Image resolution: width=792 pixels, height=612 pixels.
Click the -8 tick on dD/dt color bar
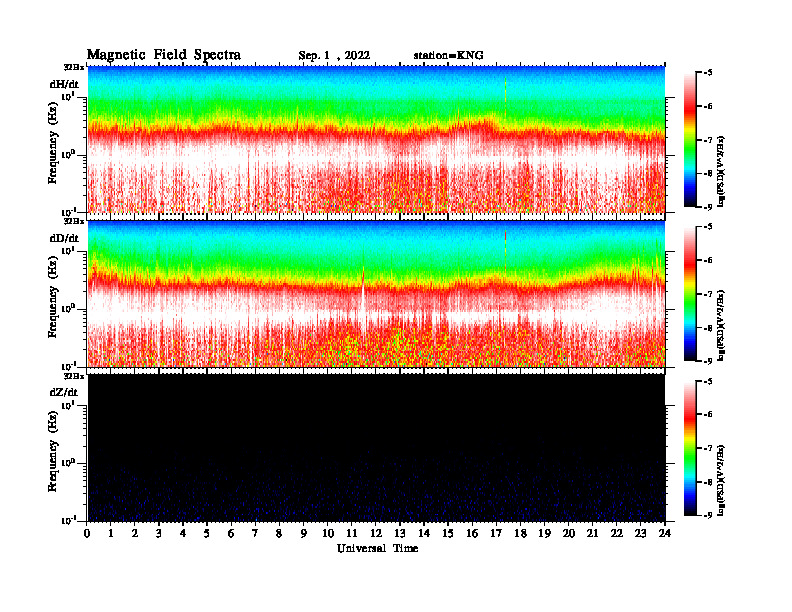pos(708,328)
